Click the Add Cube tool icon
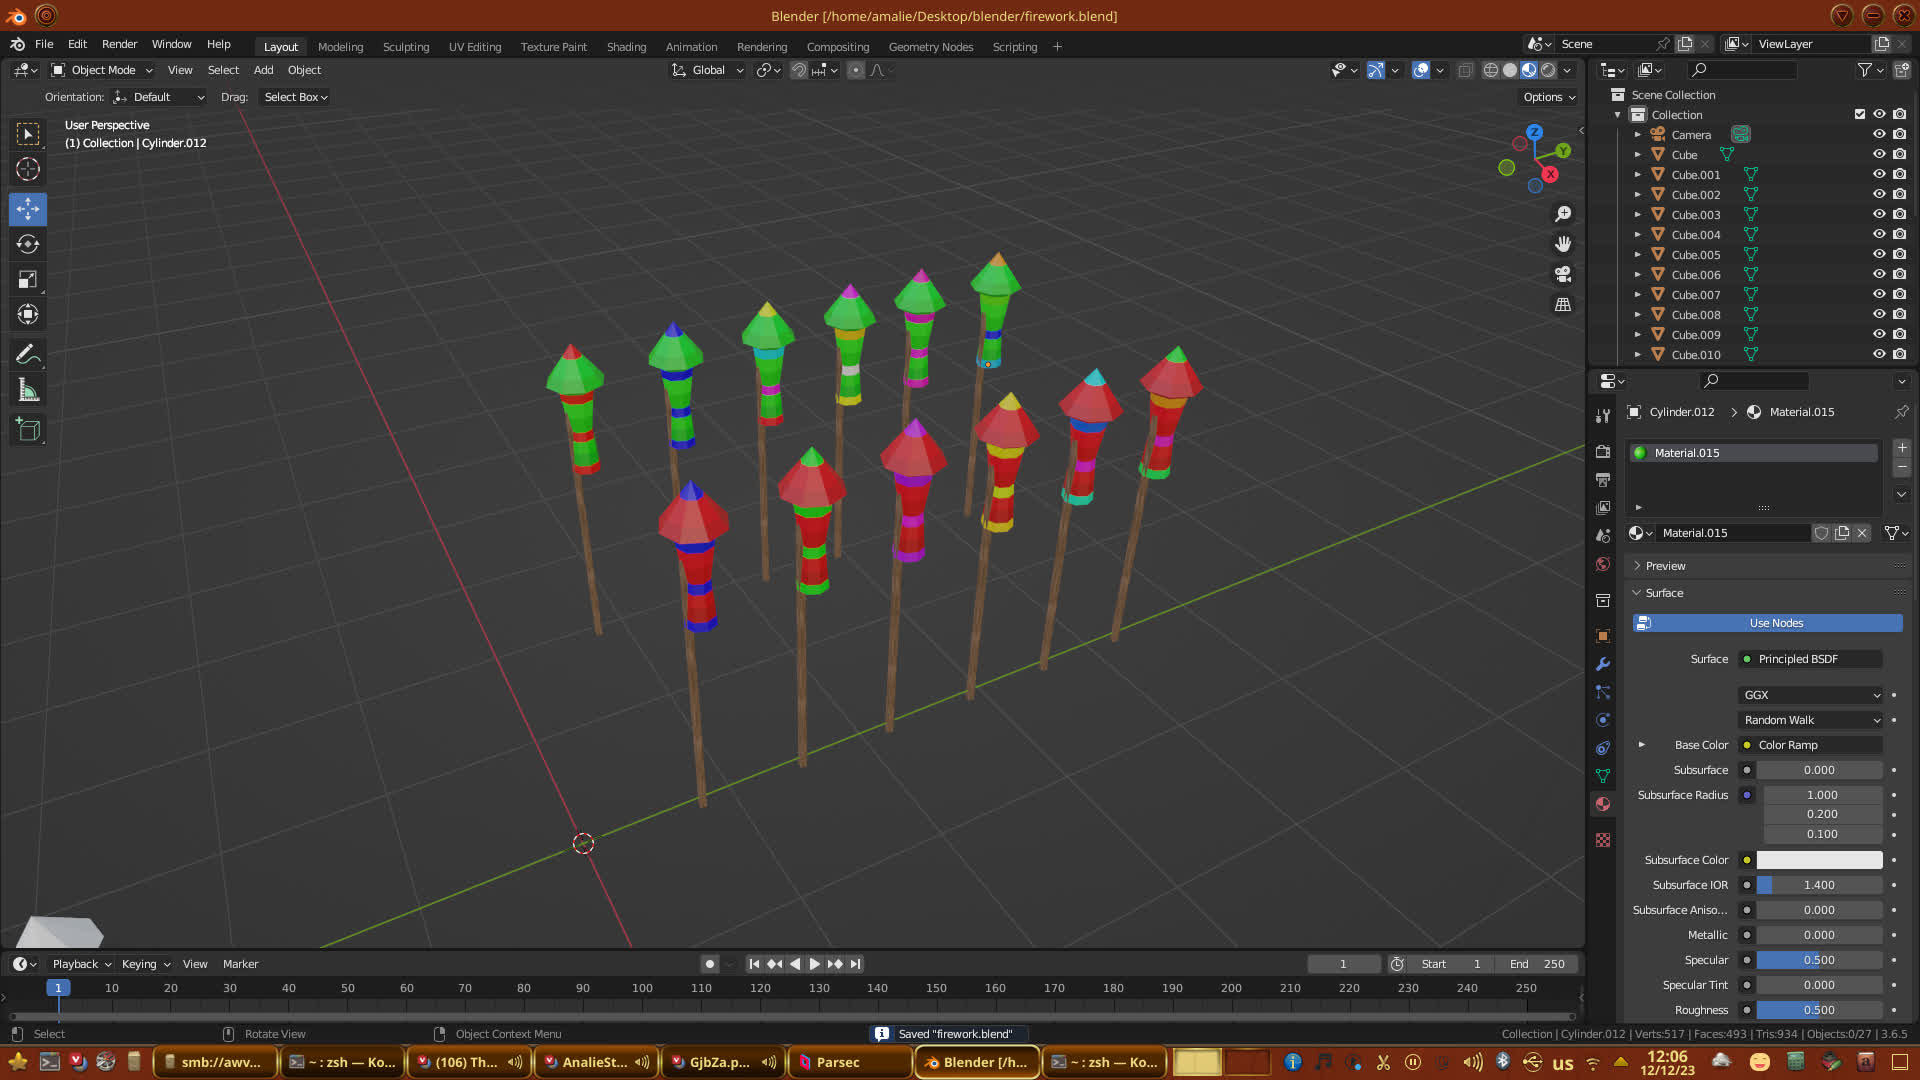1920x1080 pixels. (28, 430)
